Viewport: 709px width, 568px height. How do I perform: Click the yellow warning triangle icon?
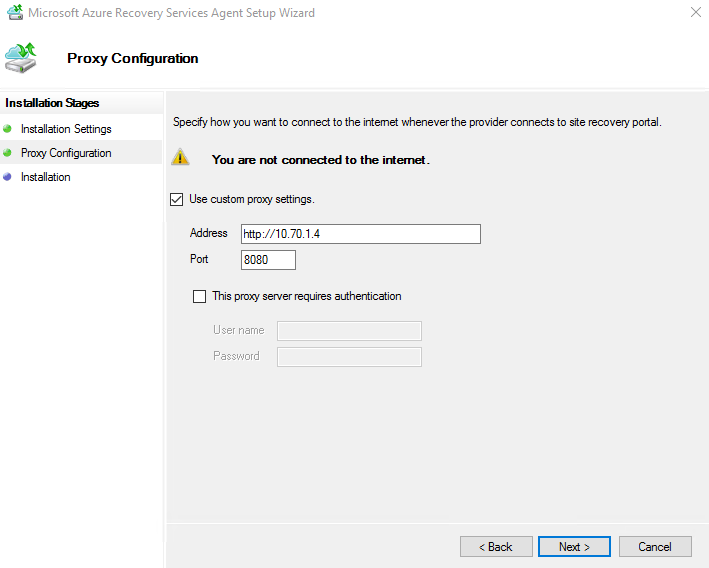point(180,157)
